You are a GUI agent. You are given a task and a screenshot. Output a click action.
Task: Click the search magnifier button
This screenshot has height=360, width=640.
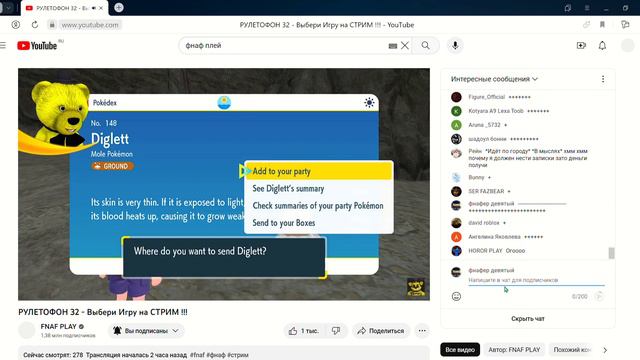[x=425, y=46]
